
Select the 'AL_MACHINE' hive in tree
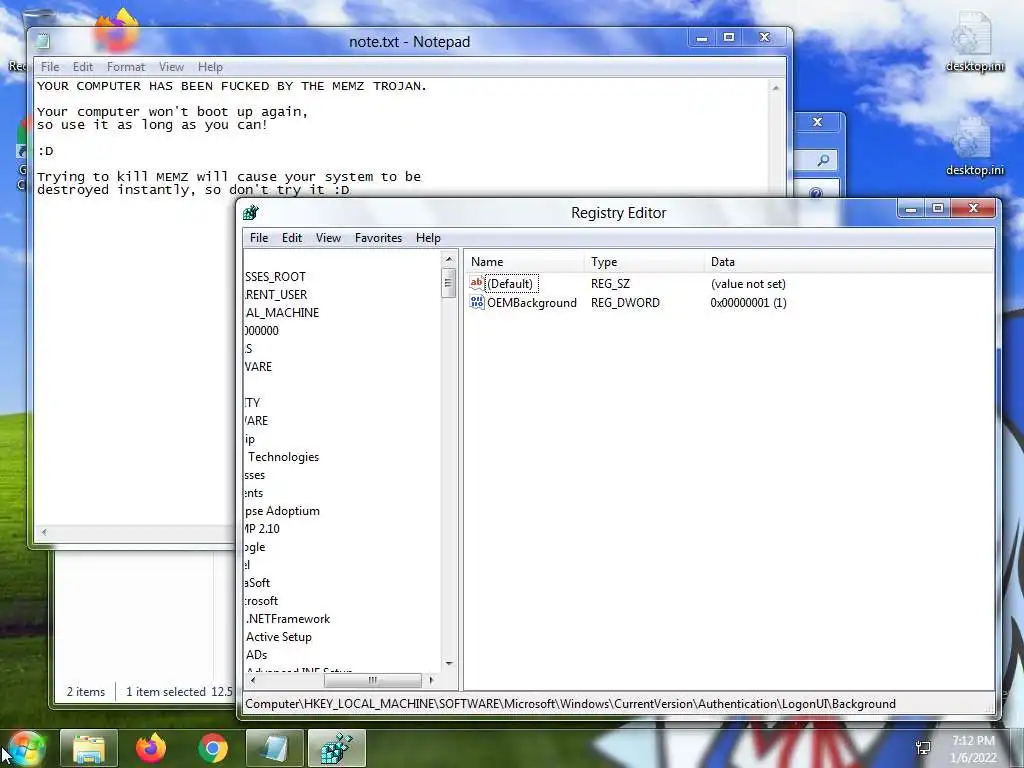pos(282,312)
